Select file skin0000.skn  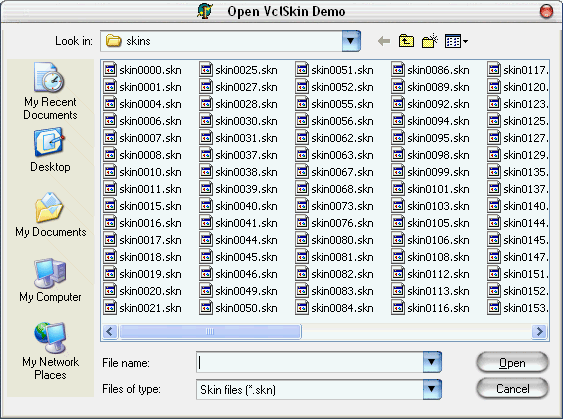click(143, 70)
